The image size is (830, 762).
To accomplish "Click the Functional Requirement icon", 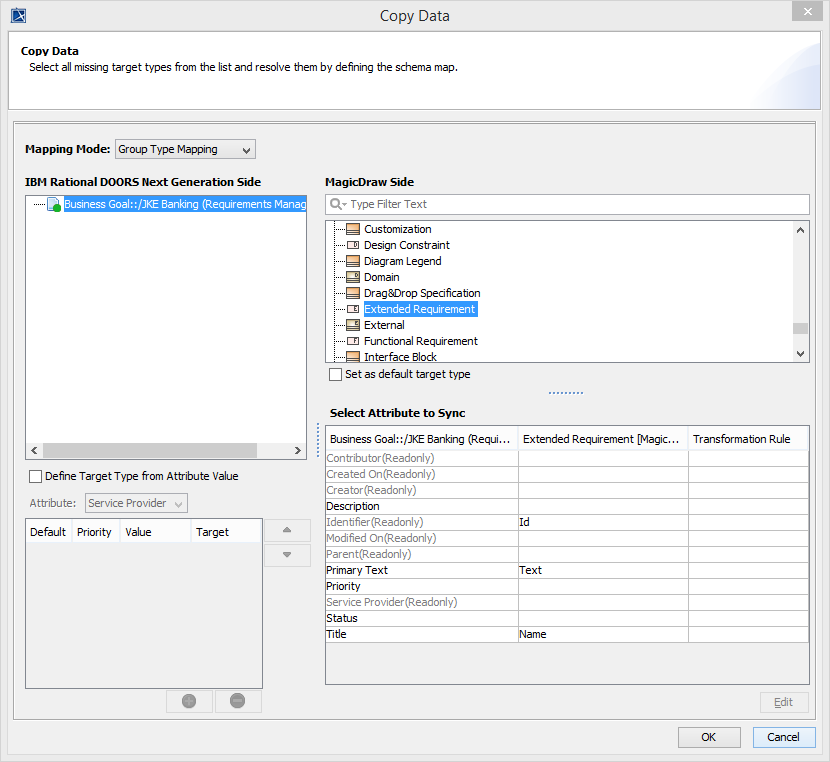I will [x=353, y=341].
